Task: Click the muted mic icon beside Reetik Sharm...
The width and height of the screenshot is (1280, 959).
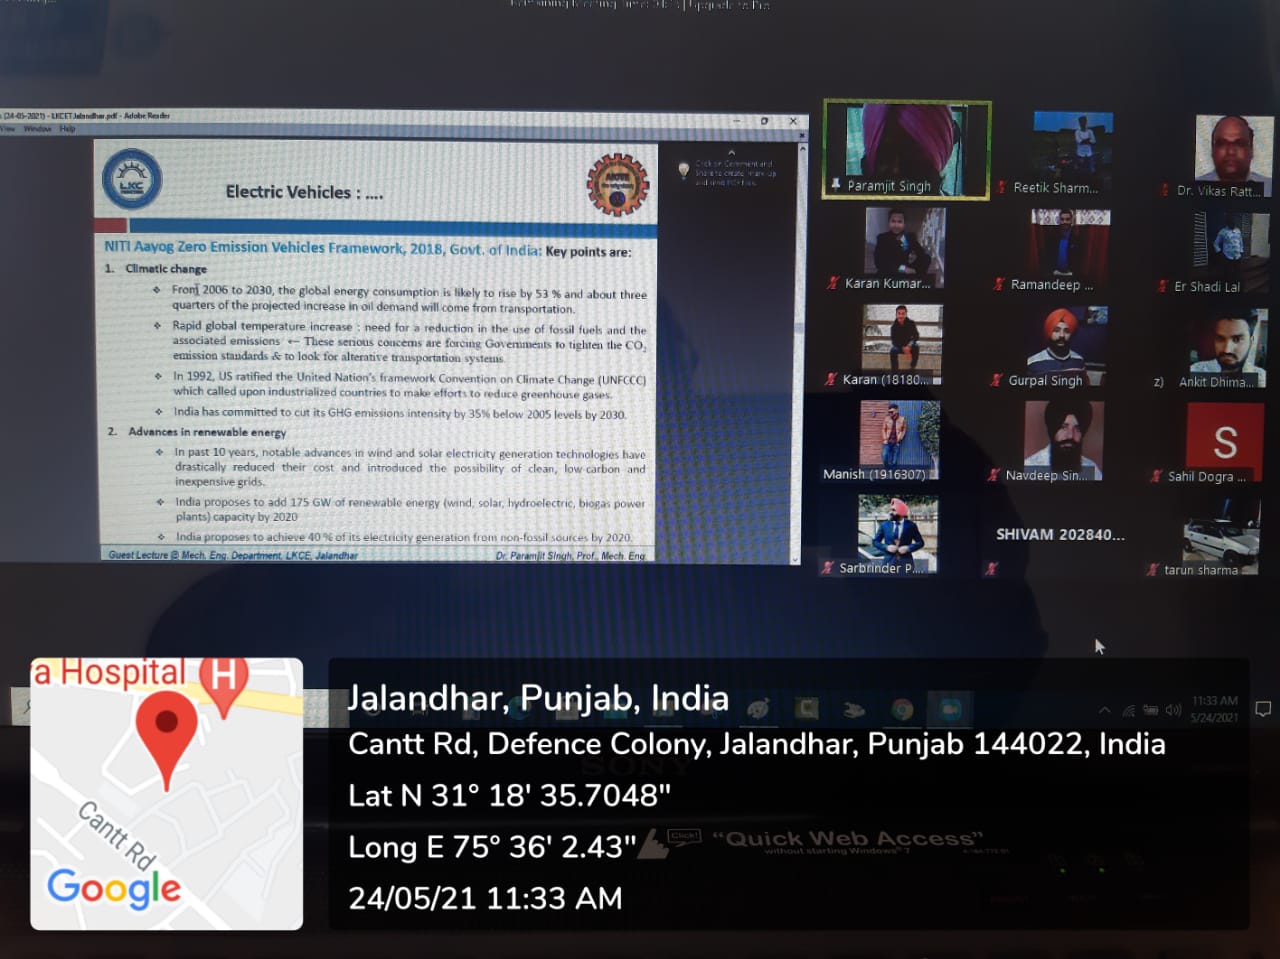Action: tap(1003, 187)
